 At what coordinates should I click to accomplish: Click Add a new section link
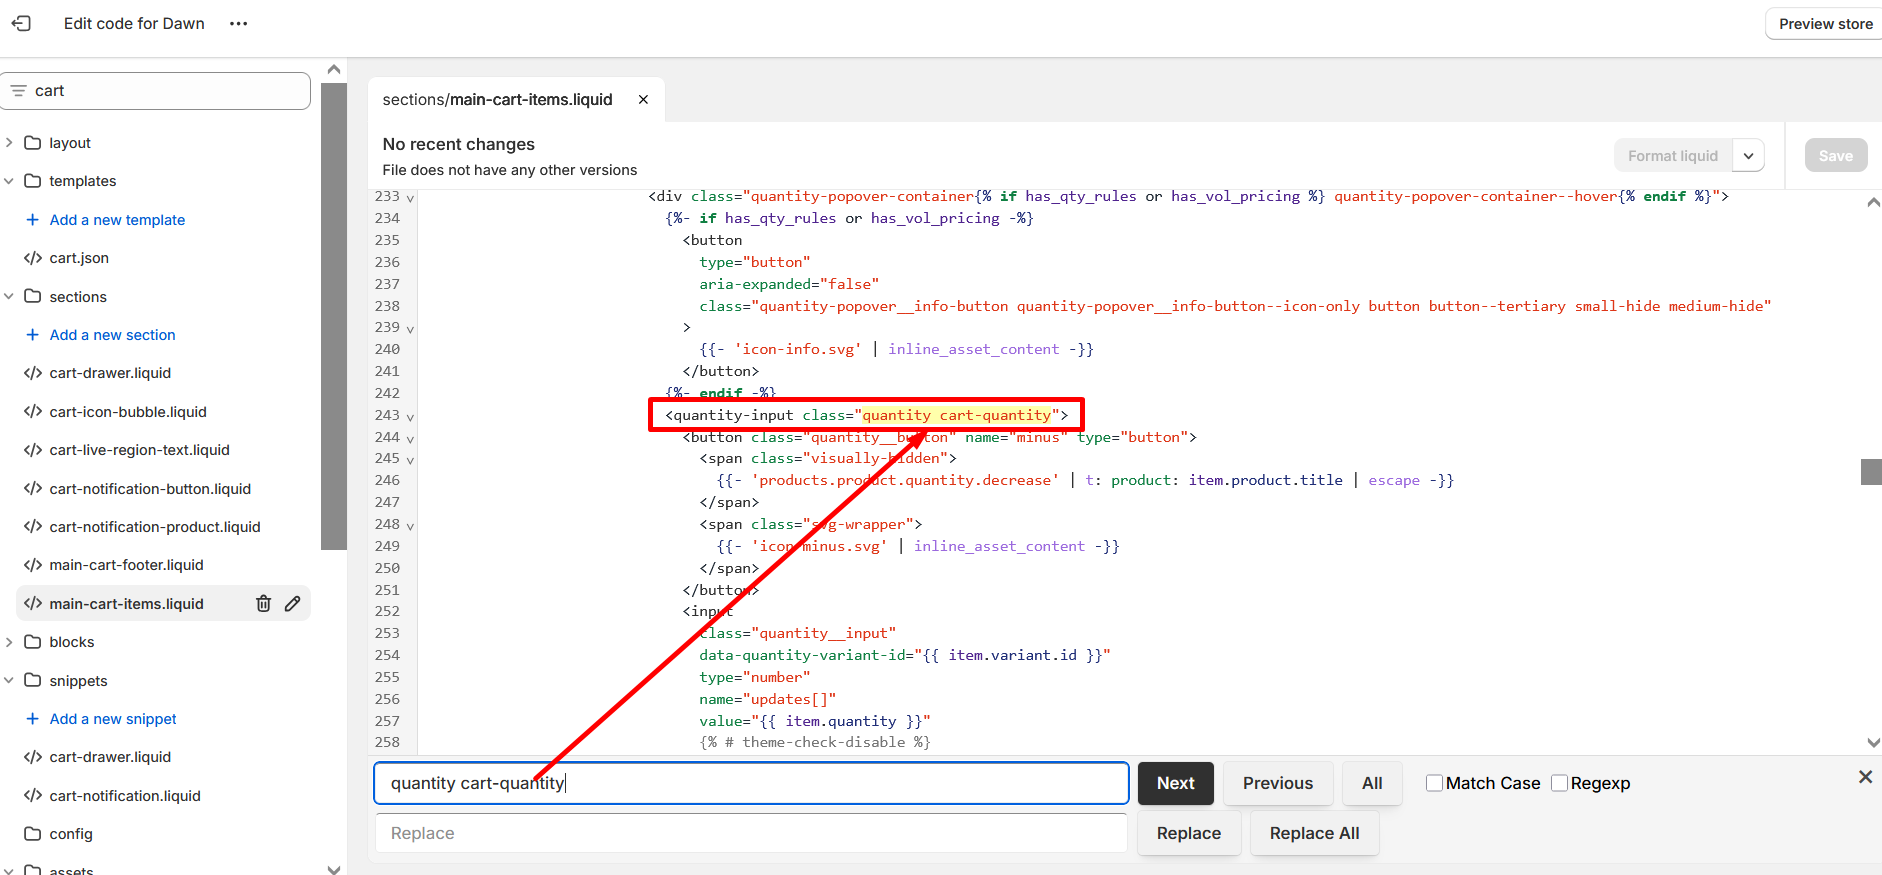pyautogui.click(x=112, y=334)
